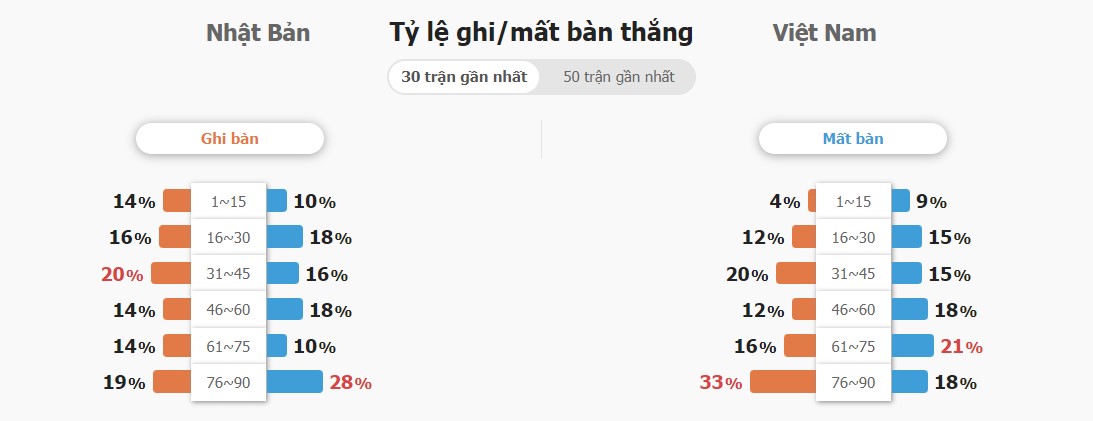Click Việt Nam's blue 21% bar
The height and width of the screenshot is (421, 1093).
pyautogui.click(x=912, y=346)
